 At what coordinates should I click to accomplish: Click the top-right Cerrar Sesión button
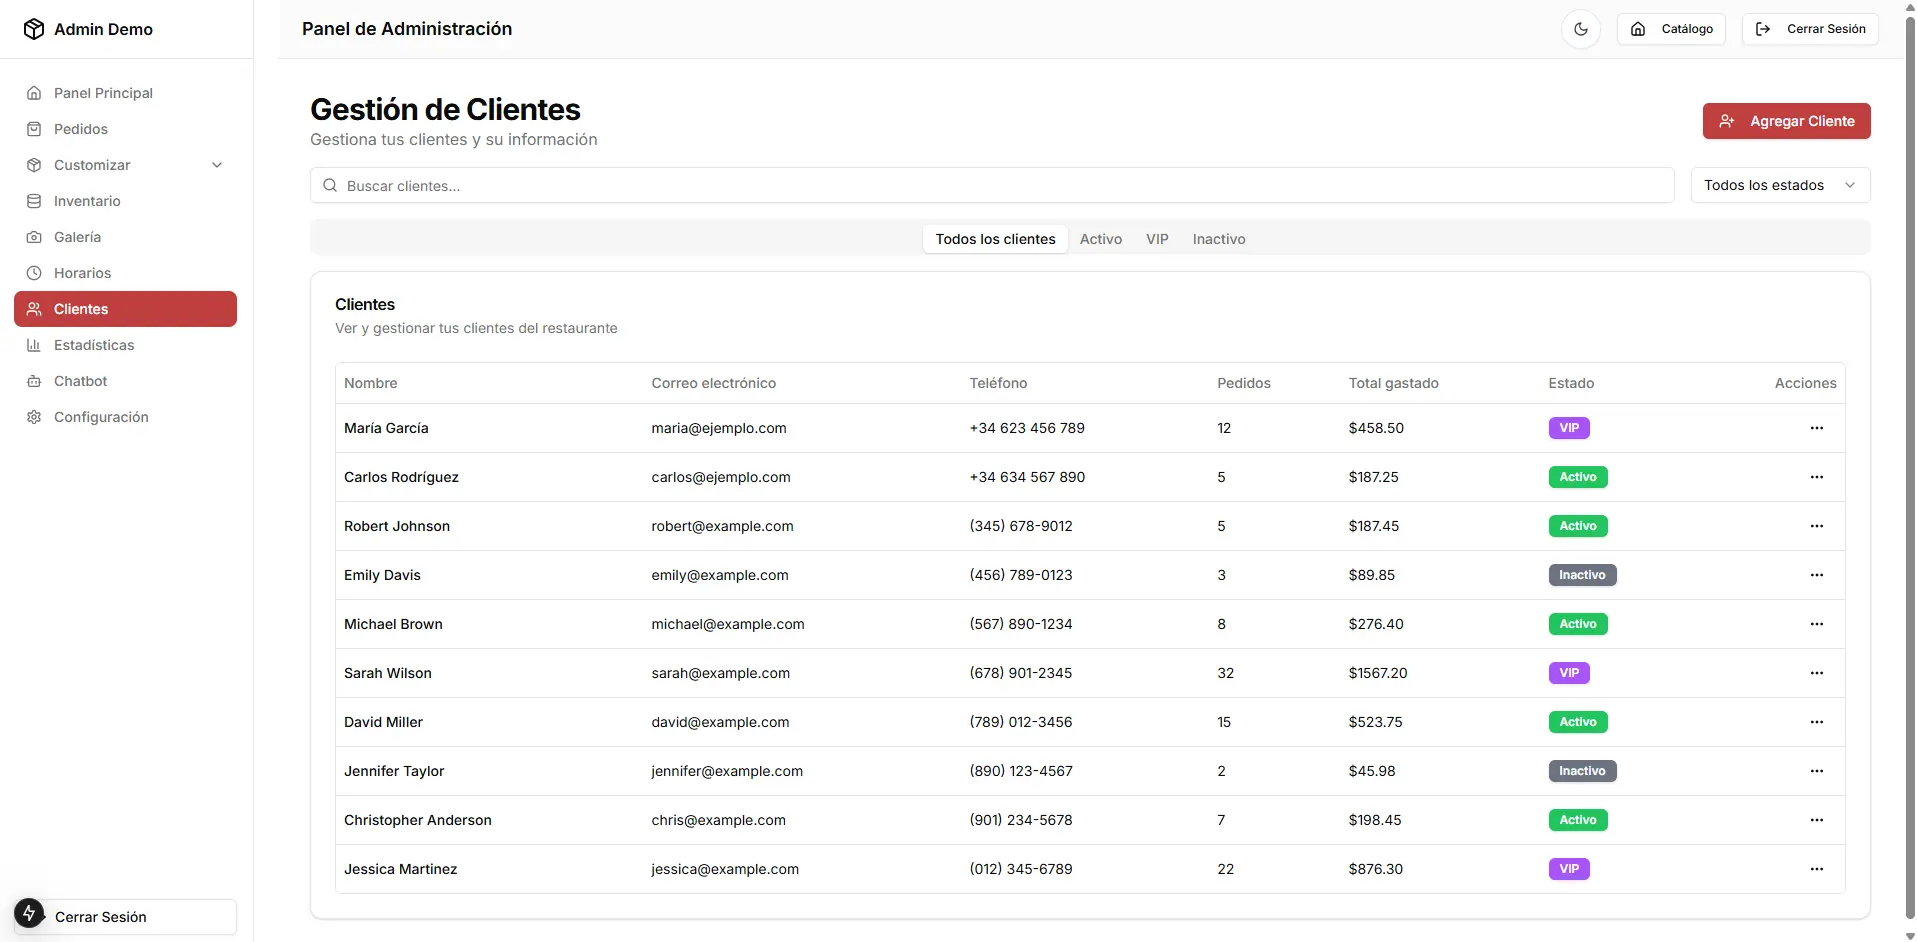tap(1810, 29)
